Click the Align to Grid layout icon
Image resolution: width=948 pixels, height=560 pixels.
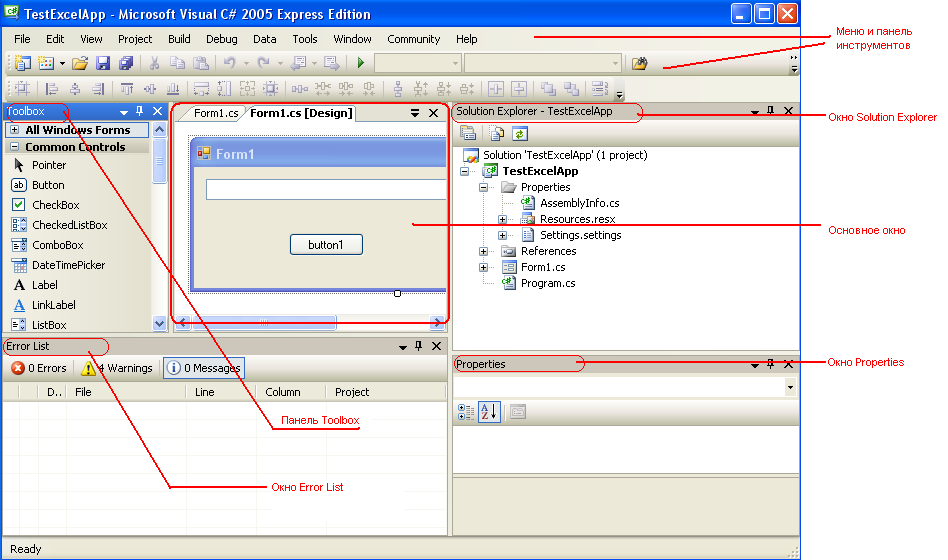[22, 89]
